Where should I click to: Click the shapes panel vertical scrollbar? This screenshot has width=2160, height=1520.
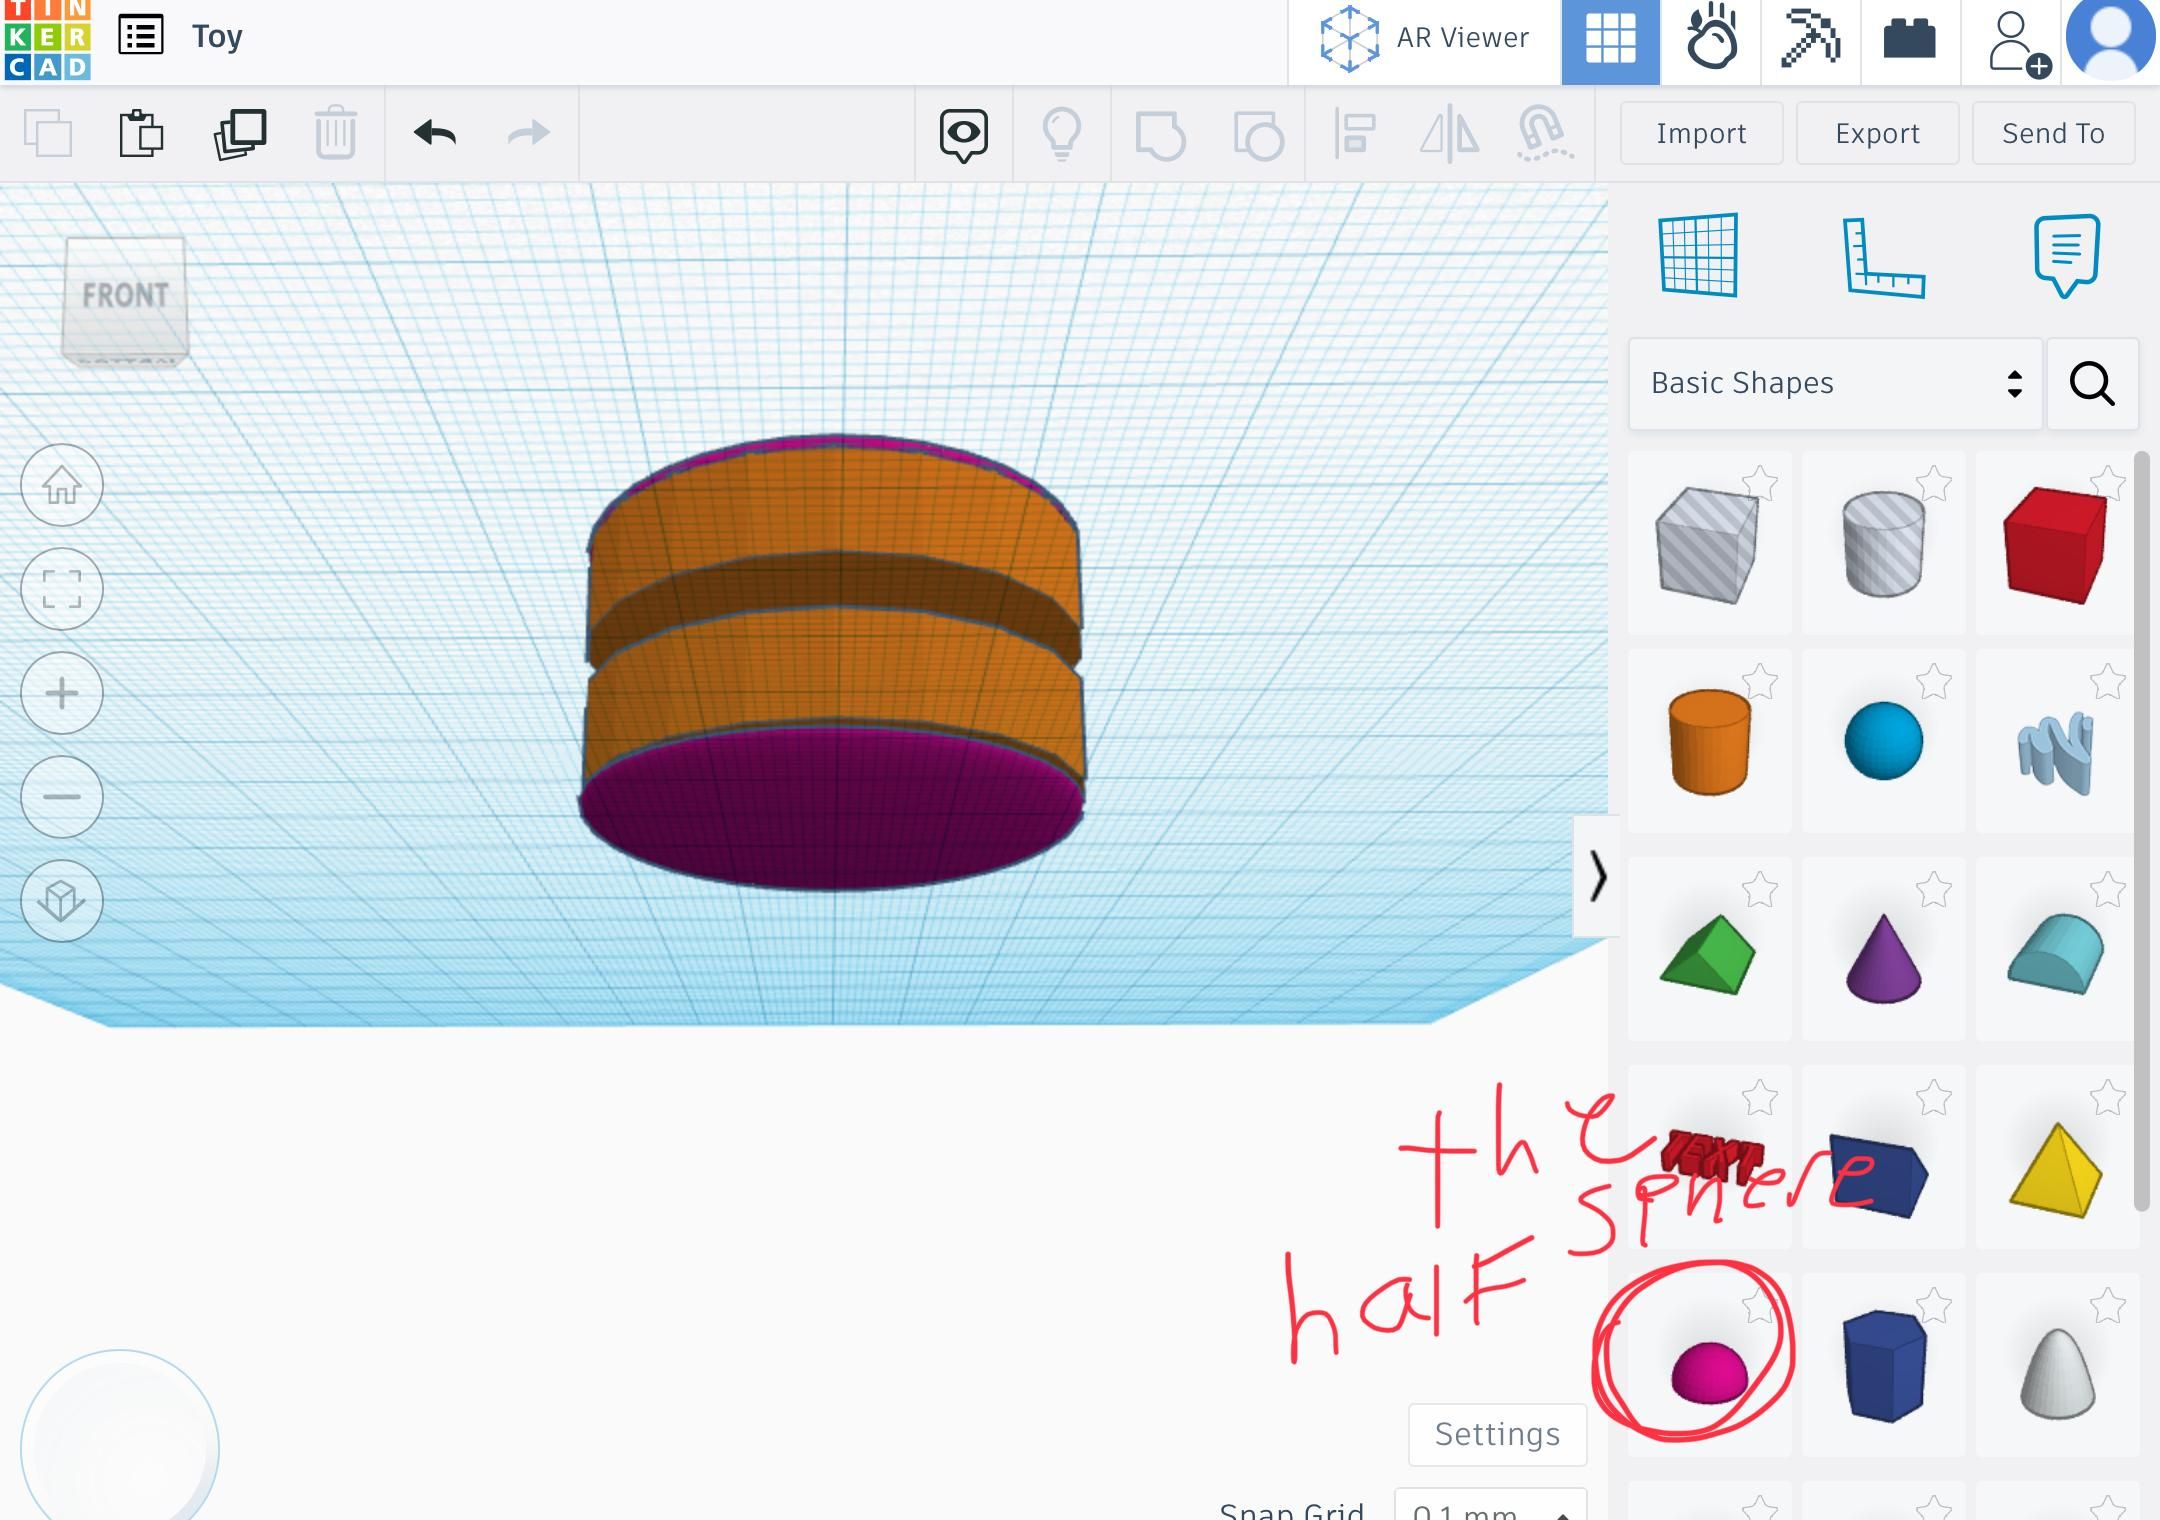tap(2141, 830)
